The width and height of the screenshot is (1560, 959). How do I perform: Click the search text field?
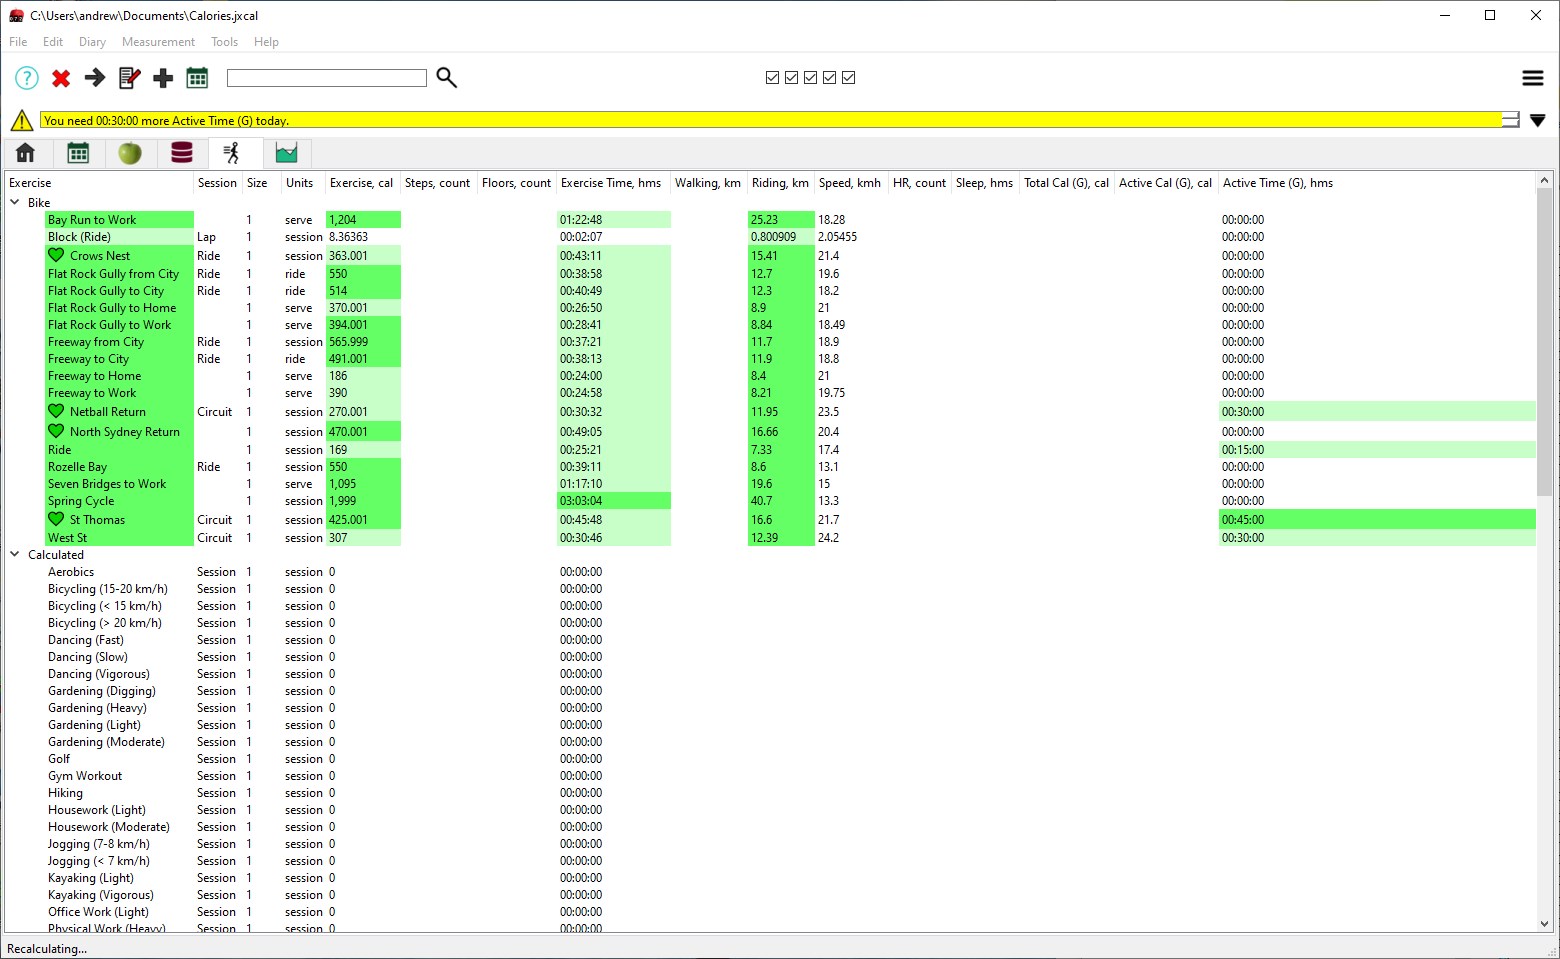pyautogui.click(x=327, y=78)
